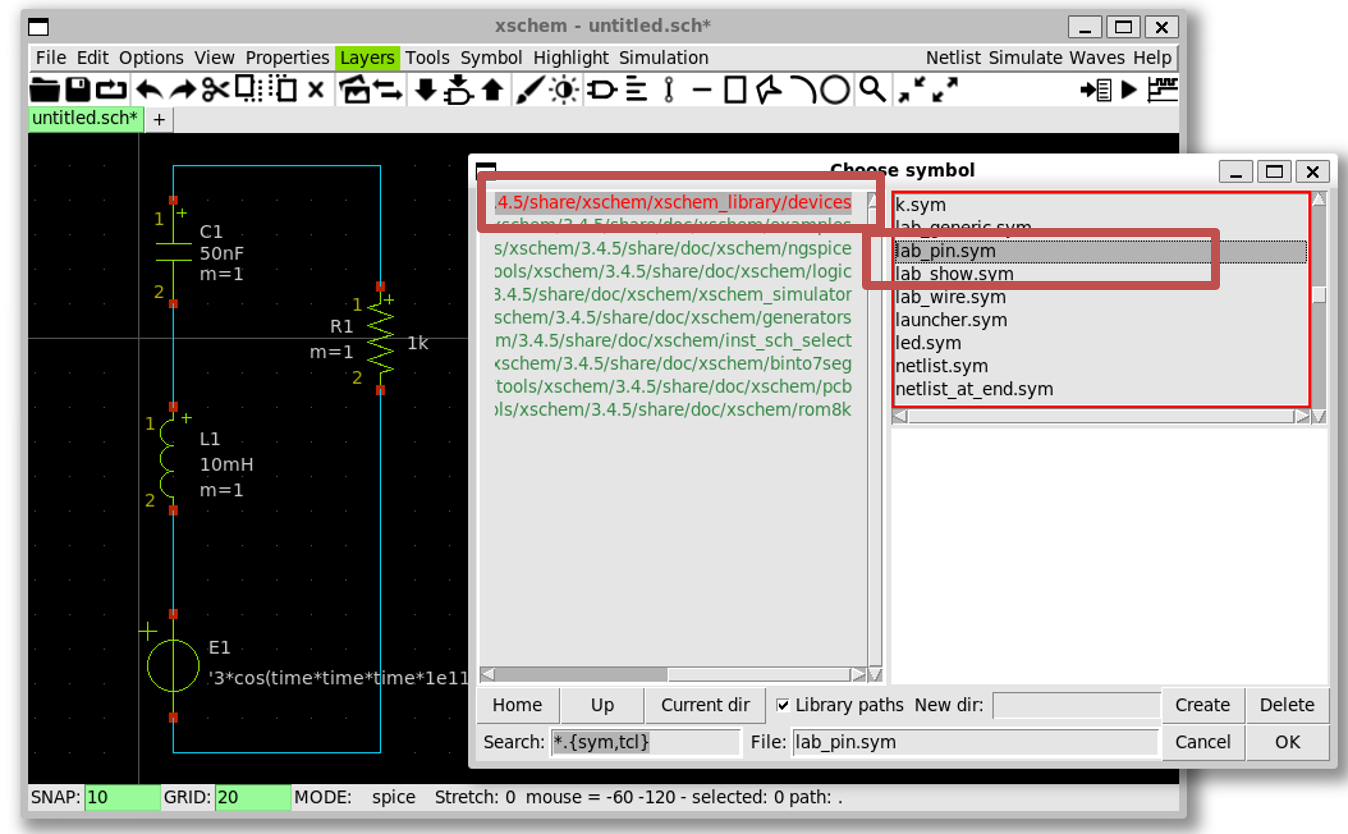Click the play arrow simulate icon
Screen dimensions: 1348x834
tap(1129, 90)
